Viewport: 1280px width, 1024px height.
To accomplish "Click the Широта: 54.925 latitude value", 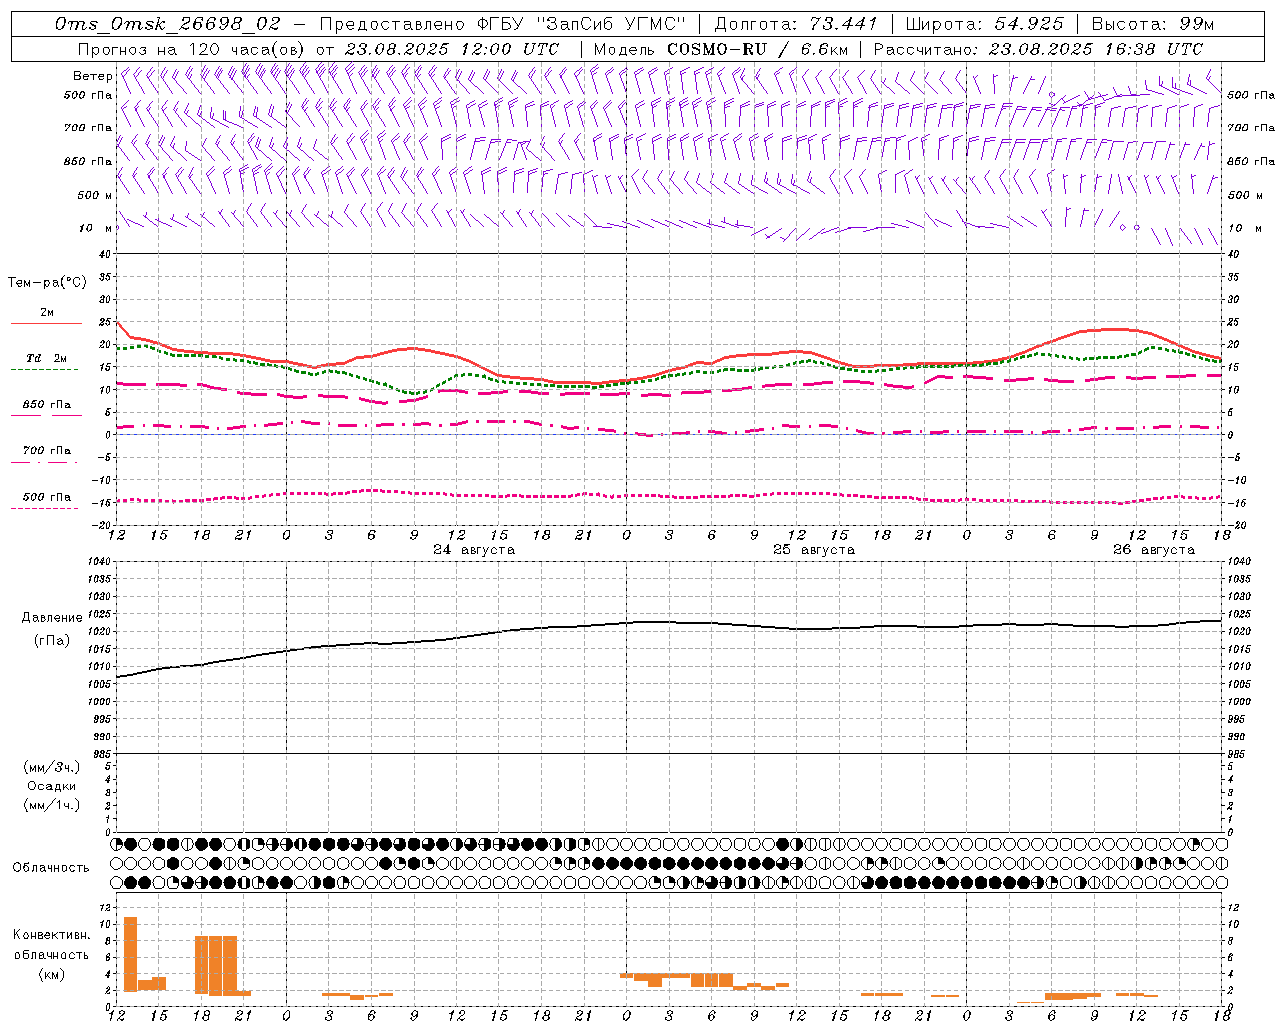I will point(984,24).
